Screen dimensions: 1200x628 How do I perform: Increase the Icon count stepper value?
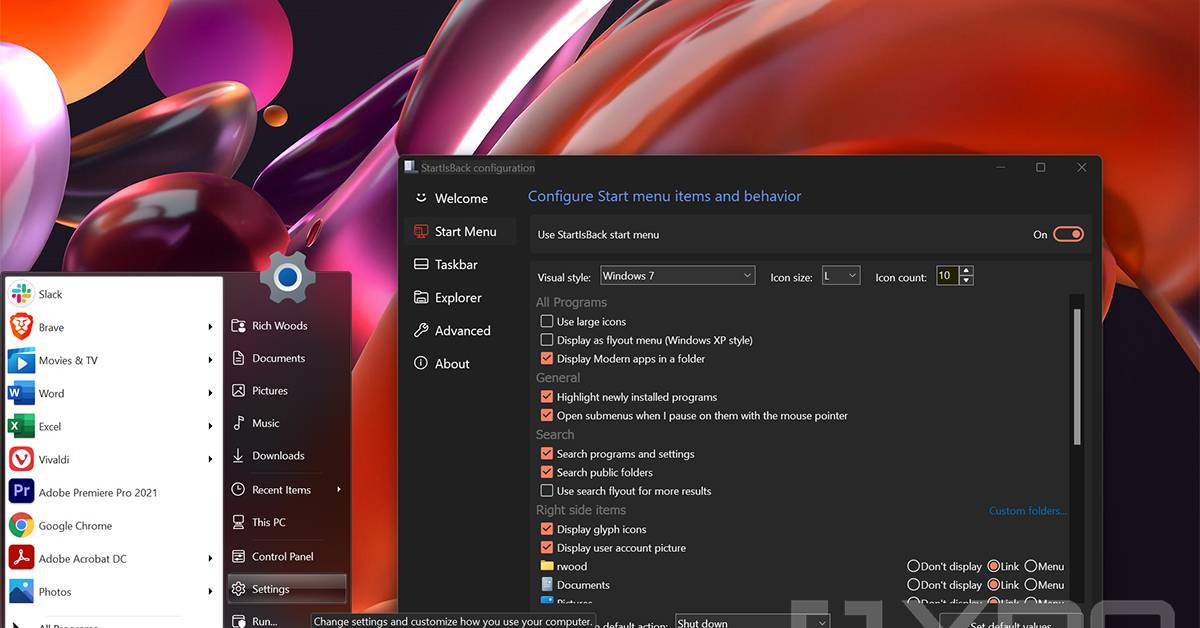pyautogui.click(x=966, y=271)
